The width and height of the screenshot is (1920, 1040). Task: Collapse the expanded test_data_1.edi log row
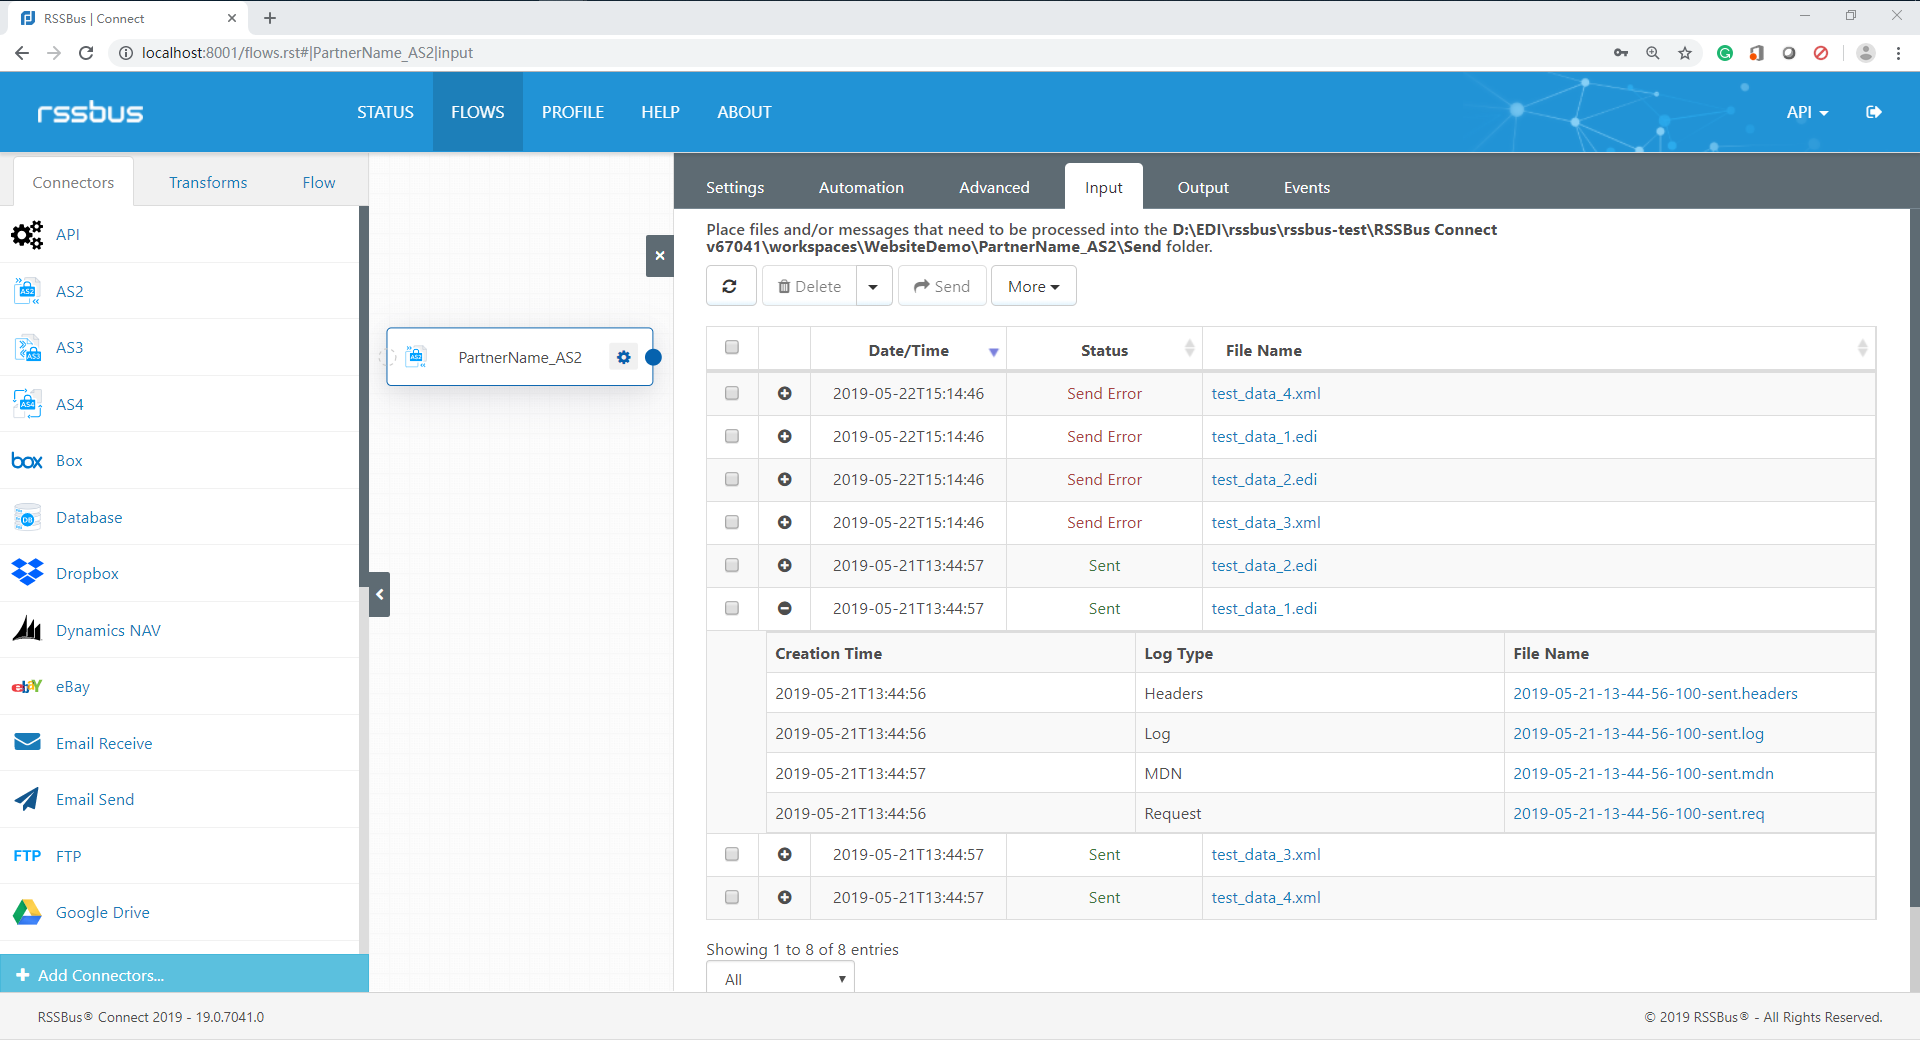point(785,608)
